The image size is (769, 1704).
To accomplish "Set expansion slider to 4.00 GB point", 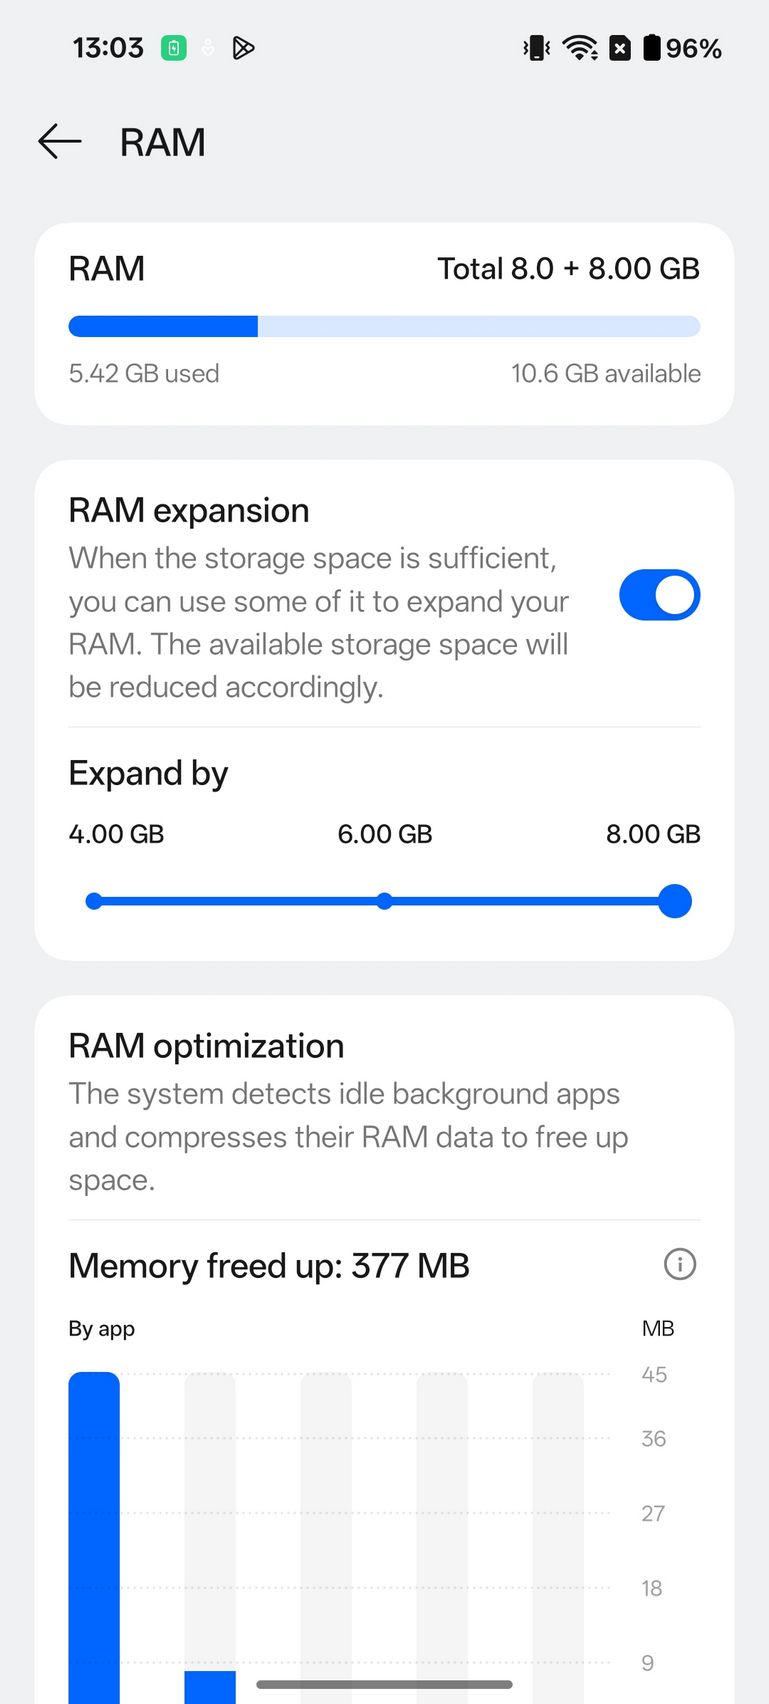I will tap(94, 901).
